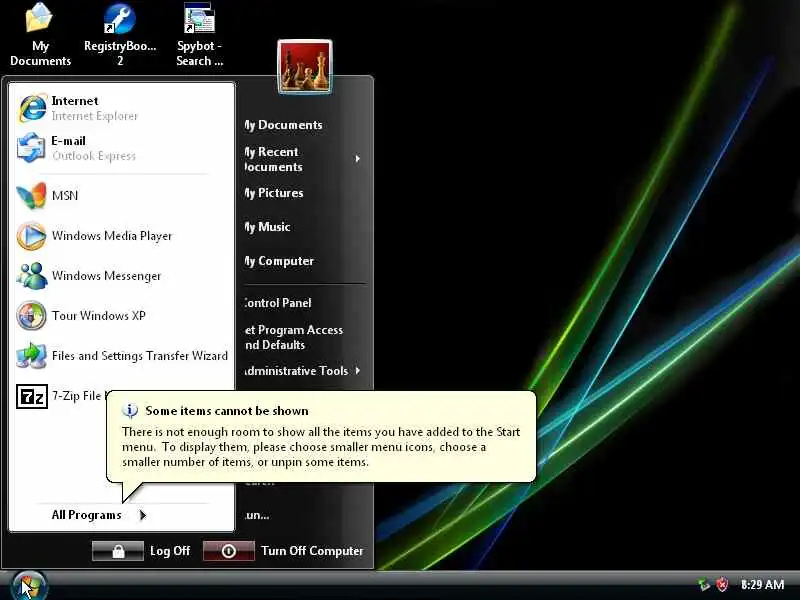The image size is (800, 600).
Task: Click the Log Off lock icon
Action: click(118, 551)
